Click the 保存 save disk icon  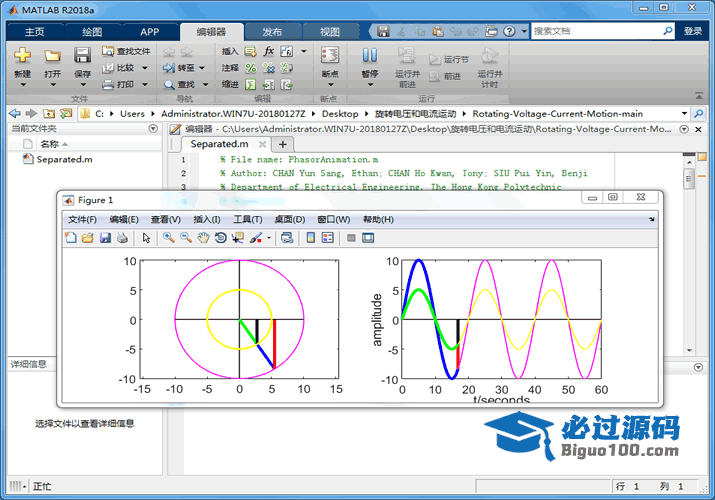coord(83,56)
